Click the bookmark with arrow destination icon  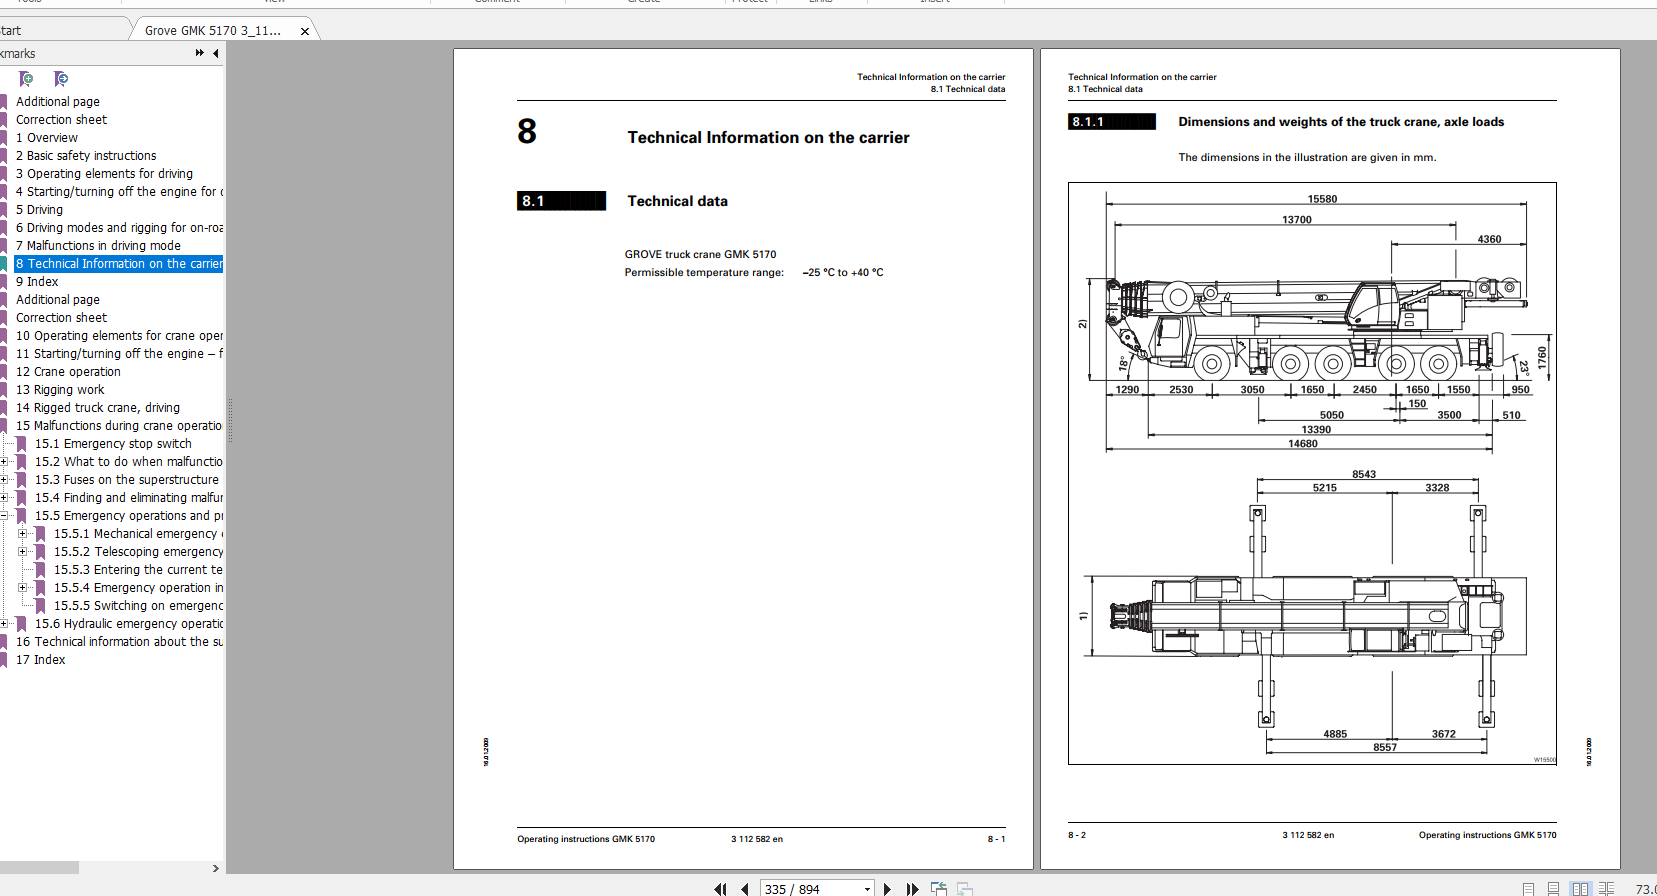[61, 79]
